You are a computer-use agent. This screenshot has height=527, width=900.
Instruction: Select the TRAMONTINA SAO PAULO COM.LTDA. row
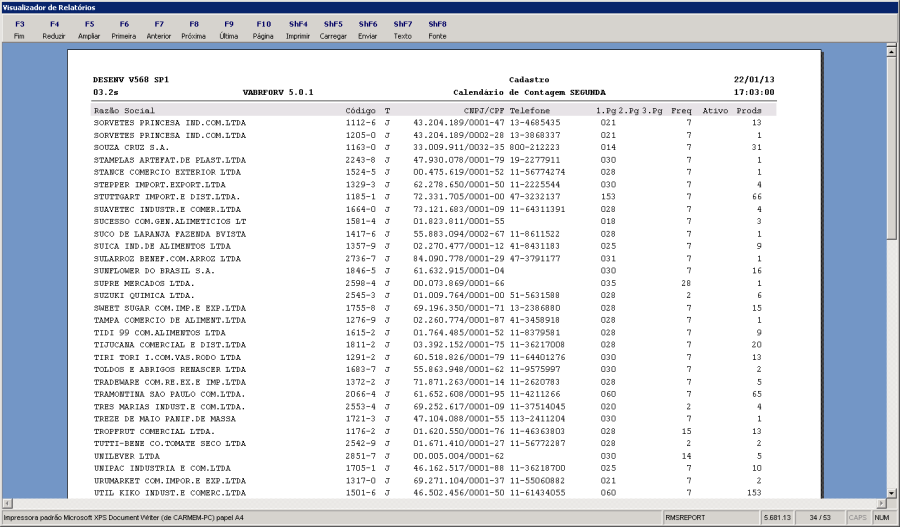pyautogui.click(x=428, y=394)
